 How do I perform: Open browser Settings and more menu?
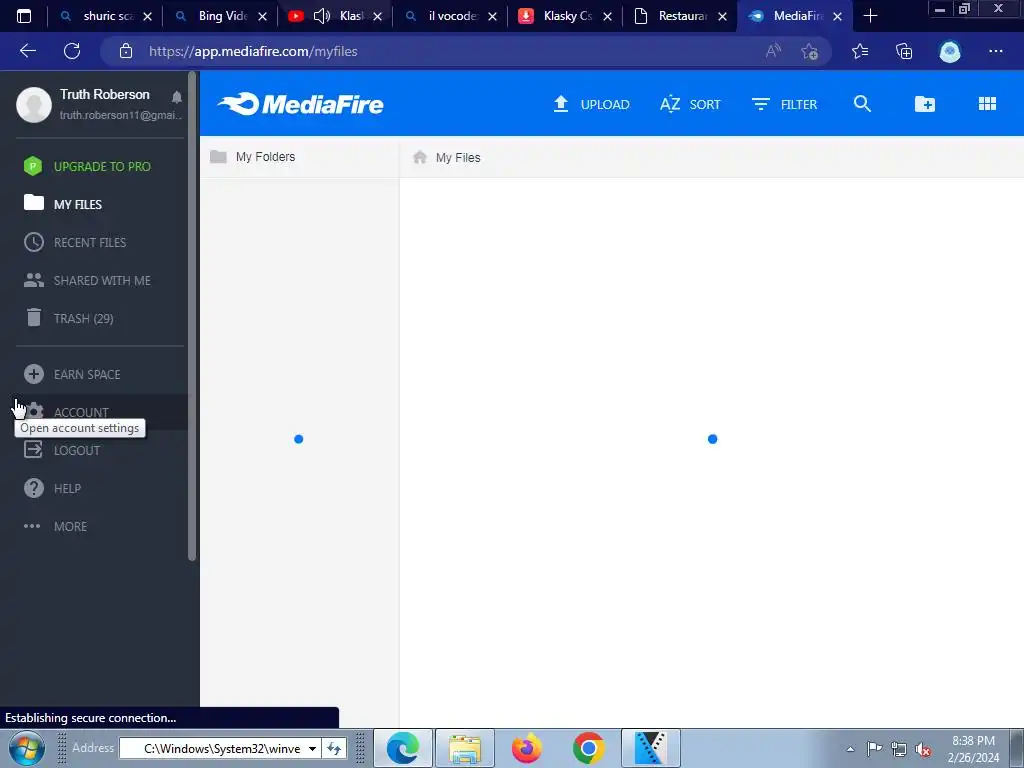[x=995, y=51]
